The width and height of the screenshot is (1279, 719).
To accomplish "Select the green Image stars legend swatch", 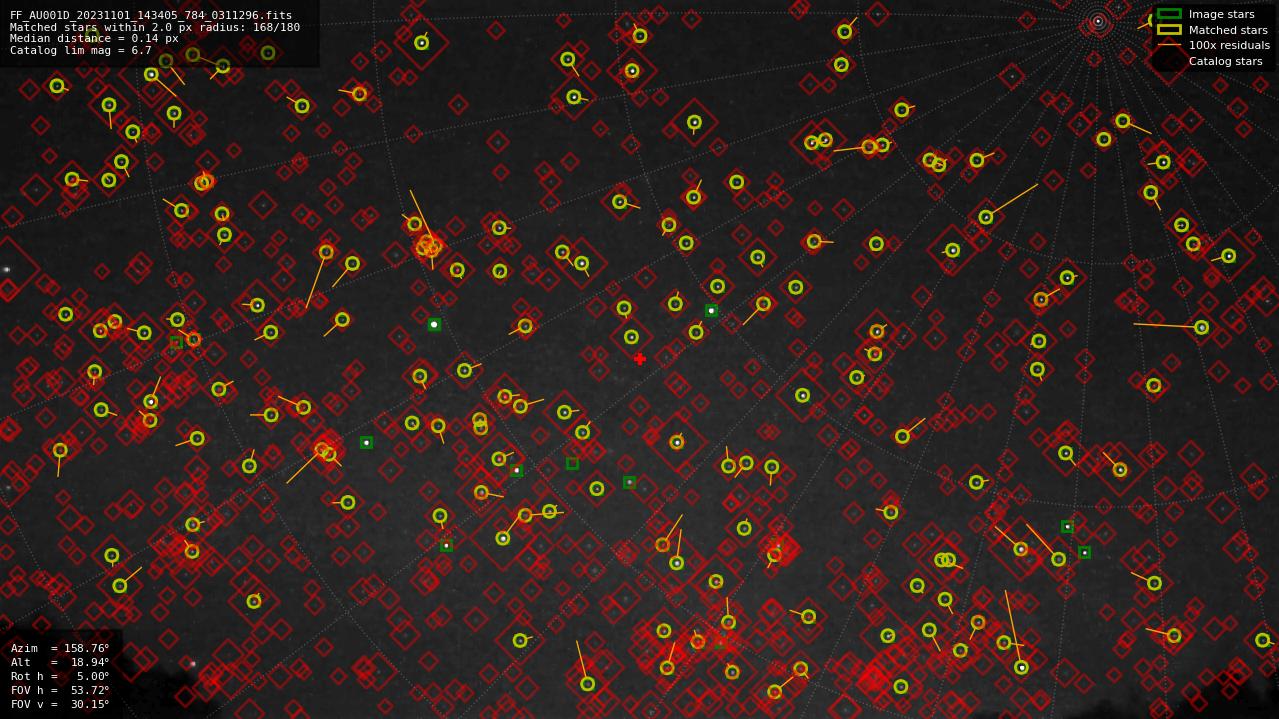I will point(1169,14).
